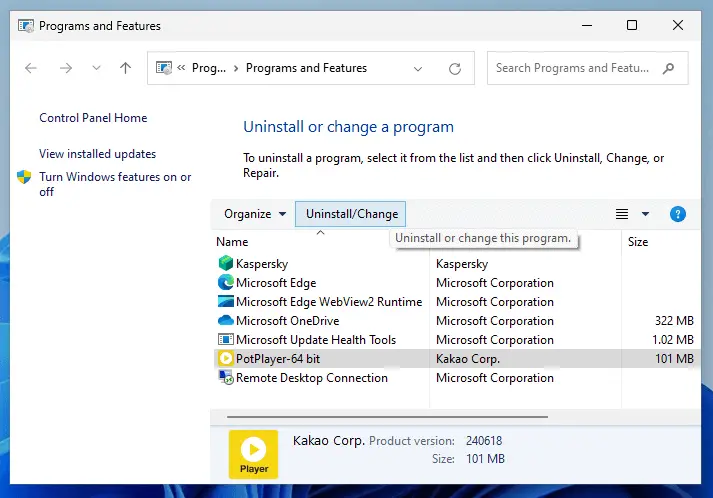
Task: Click the 101 MB size in PotPlayer row
Action: click(x=674, y=359)
